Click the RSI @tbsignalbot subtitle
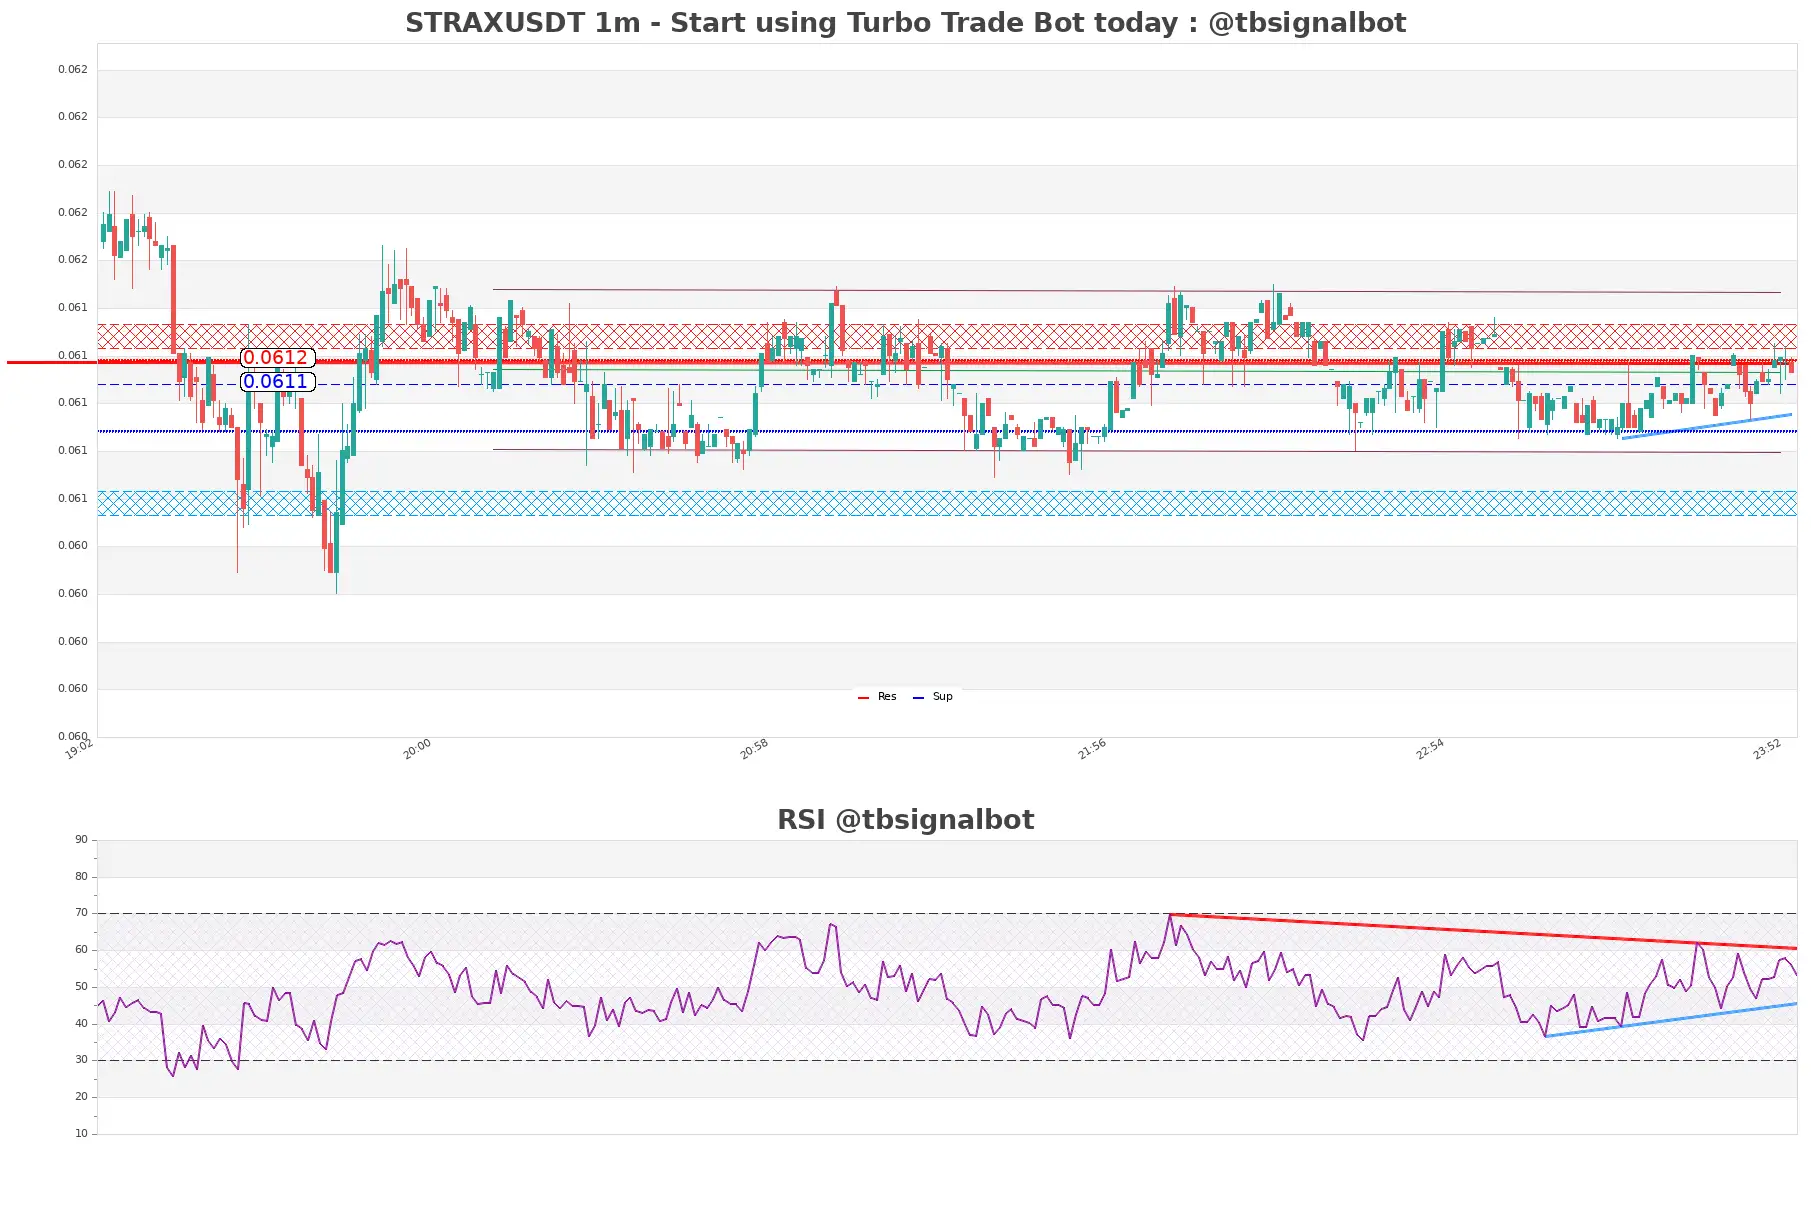Screen dimensions: 1811x1208 [x=905, y=819]
